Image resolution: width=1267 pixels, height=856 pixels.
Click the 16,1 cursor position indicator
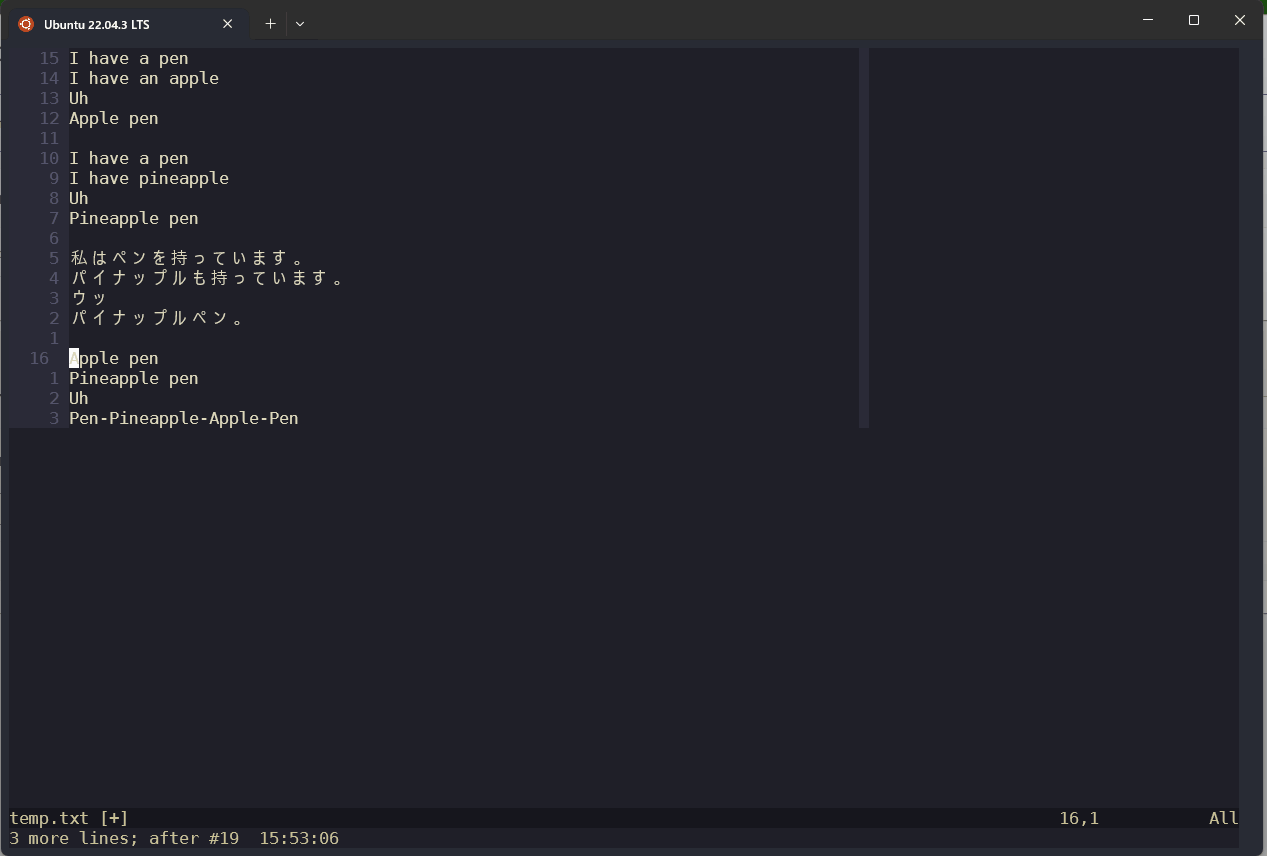pos(1078,818)
